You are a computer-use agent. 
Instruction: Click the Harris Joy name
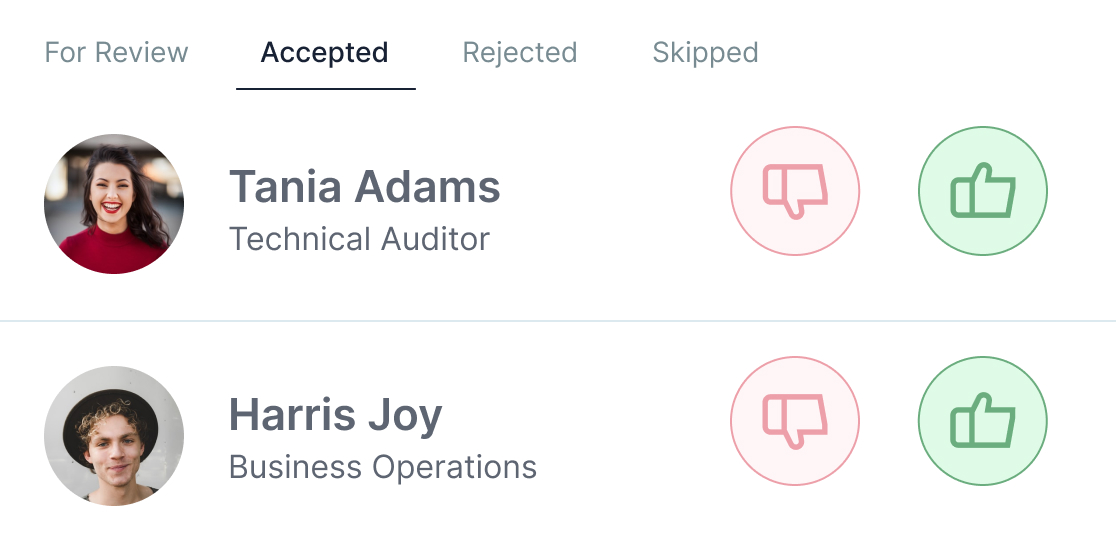336,415
